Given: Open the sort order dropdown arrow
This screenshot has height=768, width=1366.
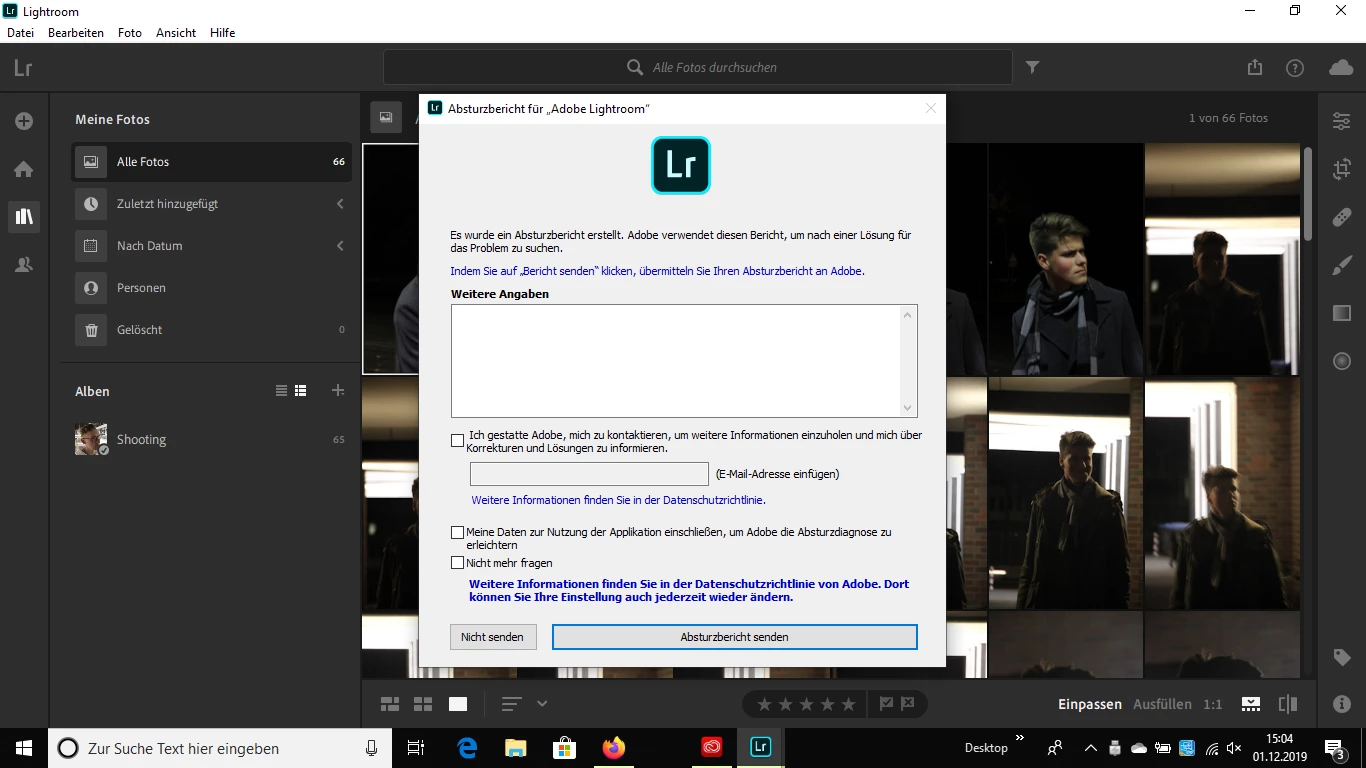Looking at the screenshot, I should click(x=542, y=704).
